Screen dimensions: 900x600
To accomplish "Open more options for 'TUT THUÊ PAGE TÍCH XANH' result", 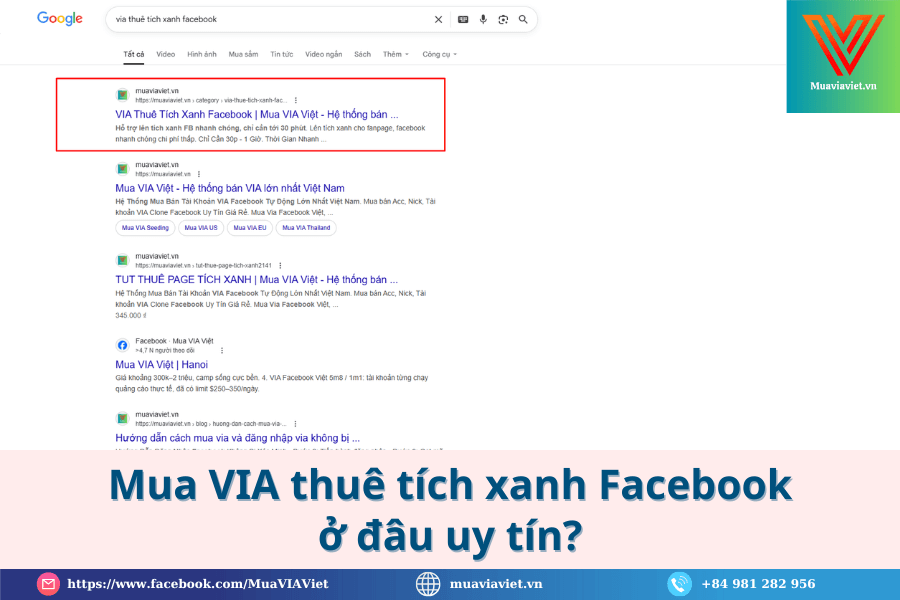I will coord(280,266).
